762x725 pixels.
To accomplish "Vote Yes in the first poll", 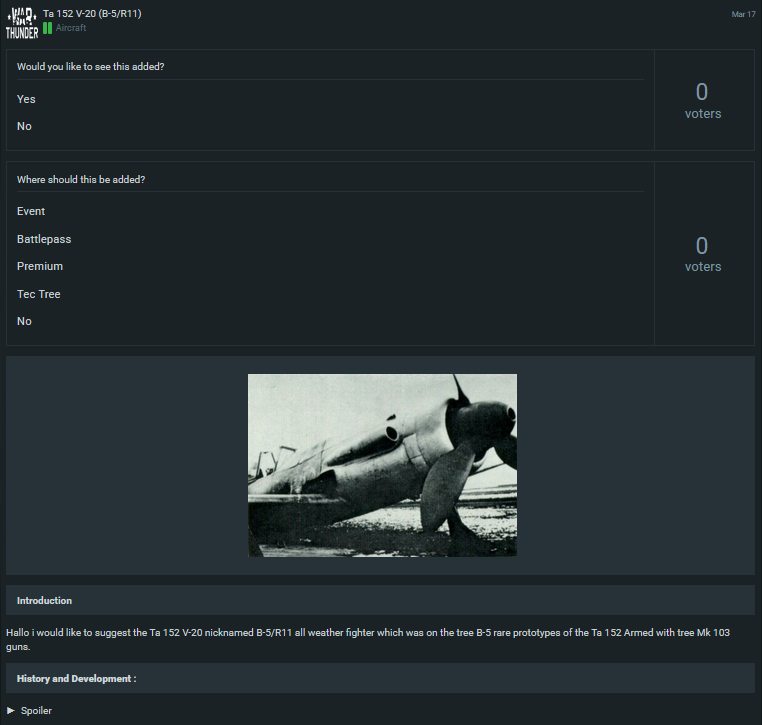I will pyautogui.click(x=26, y=99).
